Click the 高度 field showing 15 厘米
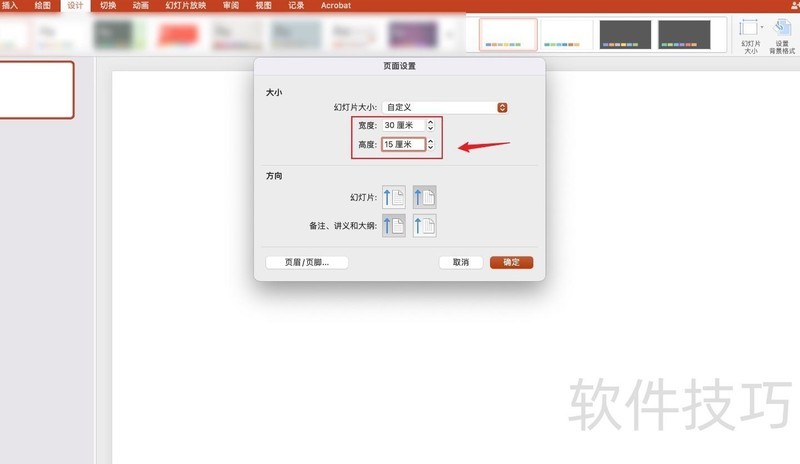The image size is (800, 464). 404,144
